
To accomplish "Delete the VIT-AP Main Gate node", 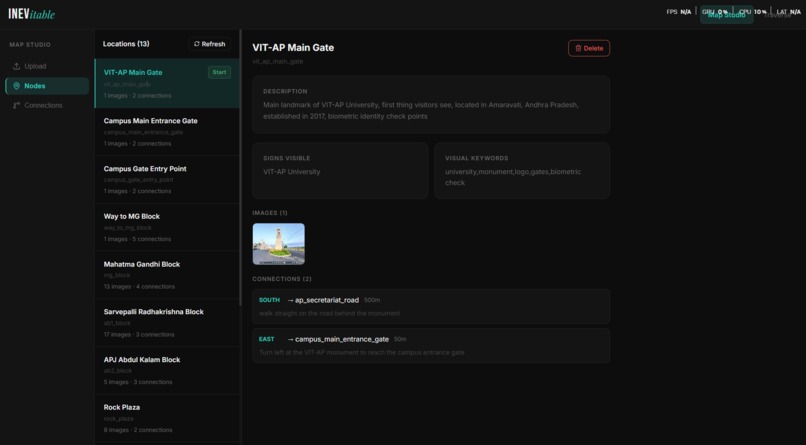I will 589,48.
